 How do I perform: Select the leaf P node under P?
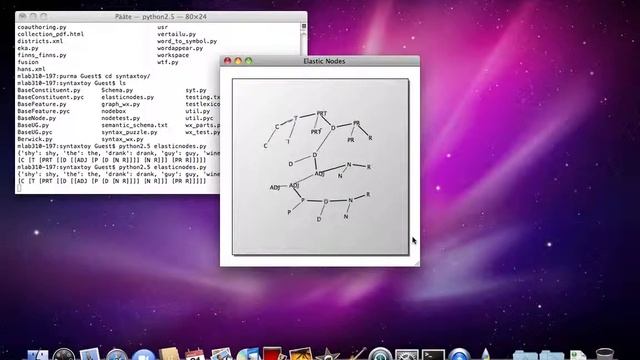coord(289,212)
